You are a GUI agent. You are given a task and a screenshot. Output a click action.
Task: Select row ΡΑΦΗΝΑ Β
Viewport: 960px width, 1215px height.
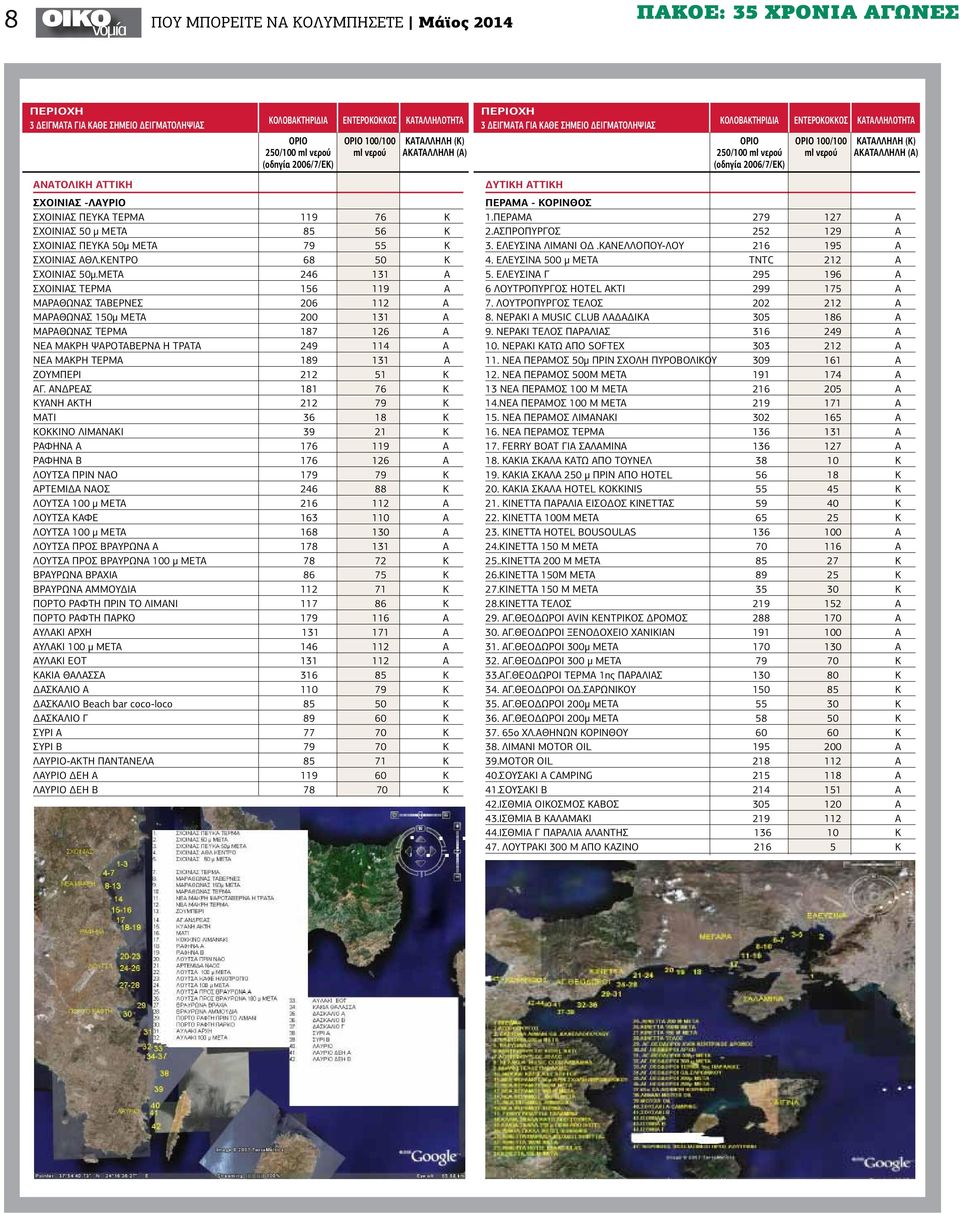point(249,460)
